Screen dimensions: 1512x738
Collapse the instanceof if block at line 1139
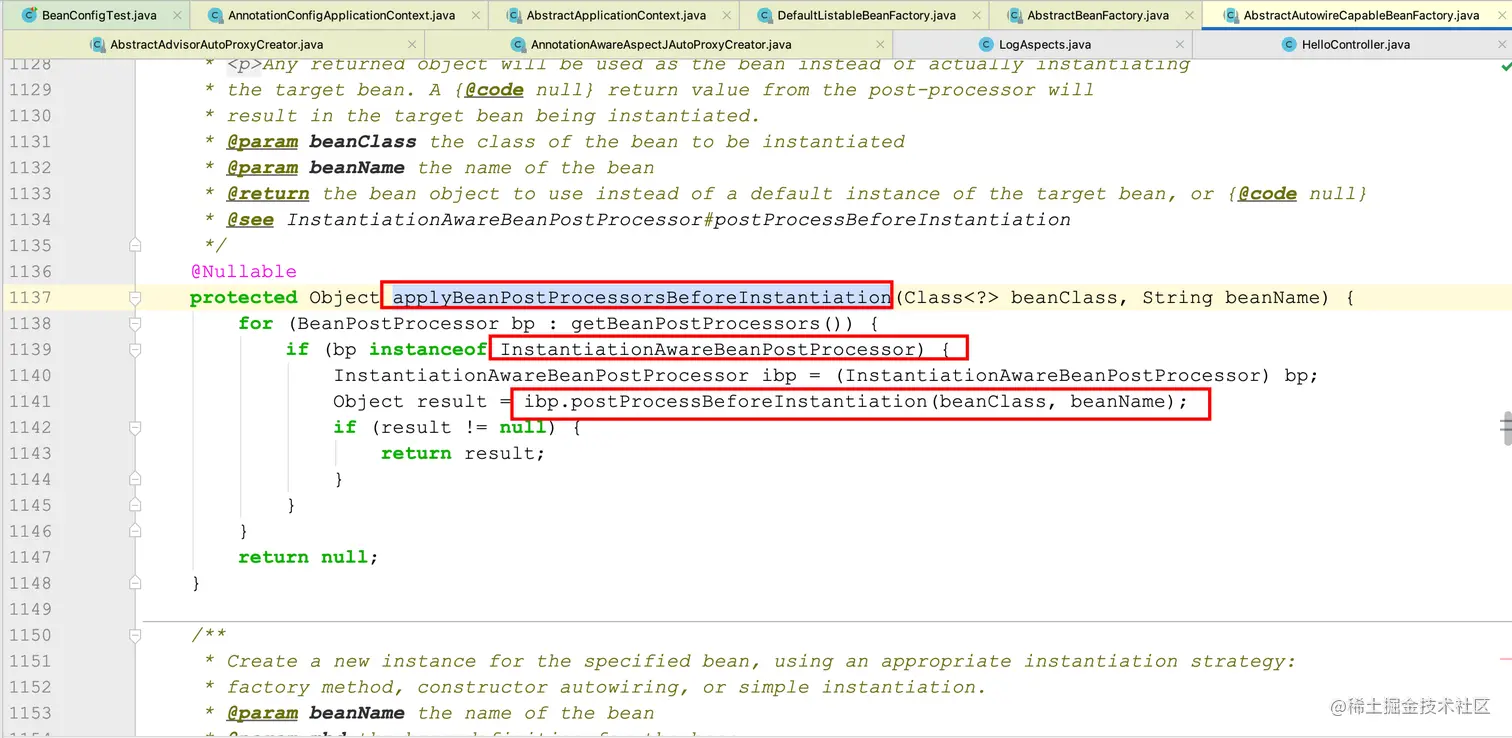[x=135, y=349]
